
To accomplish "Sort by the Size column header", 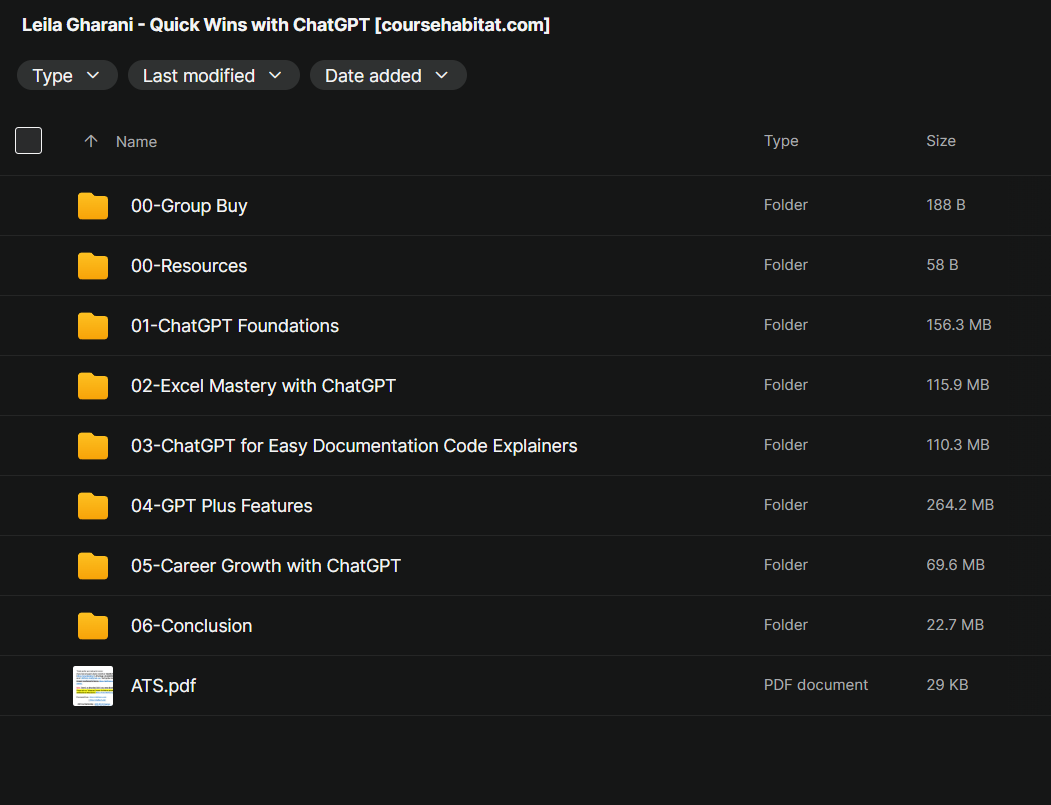I will pyautogui.click(x=941, y=141).
